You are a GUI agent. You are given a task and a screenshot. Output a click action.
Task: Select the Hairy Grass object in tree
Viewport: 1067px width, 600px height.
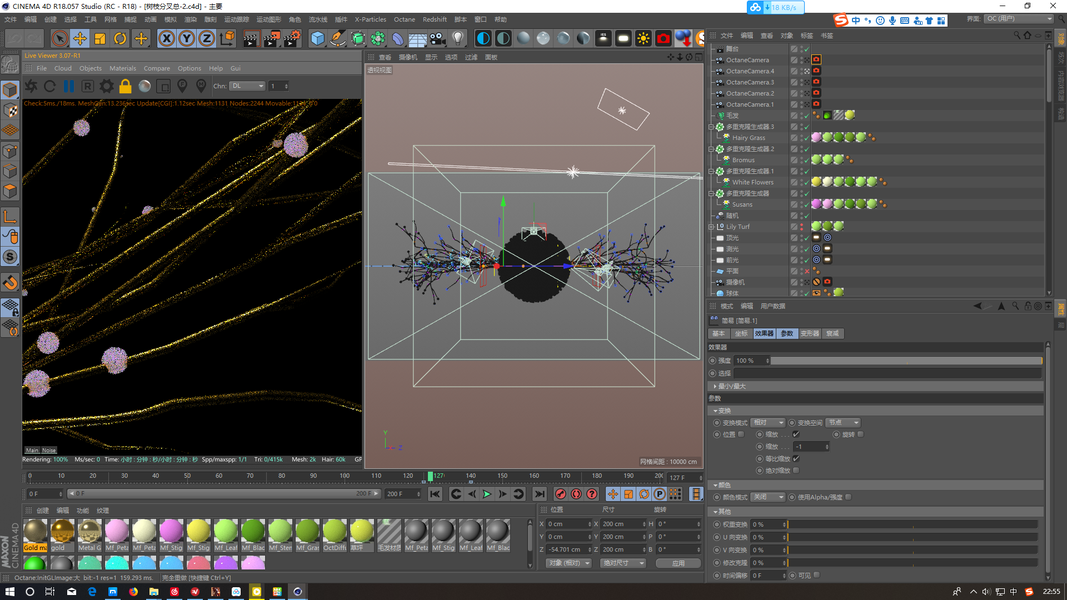[749, 138]
